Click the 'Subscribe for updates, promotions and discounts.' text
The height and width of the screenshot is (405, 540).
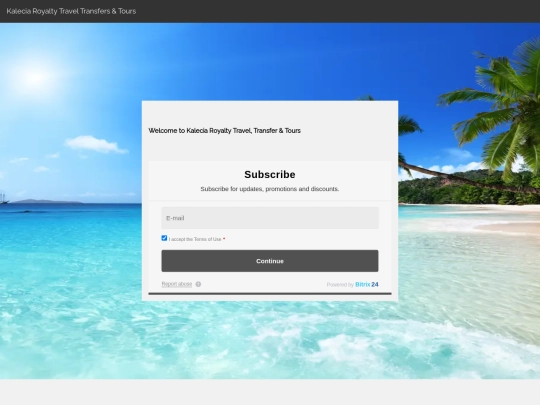click(x=270, y=189)
